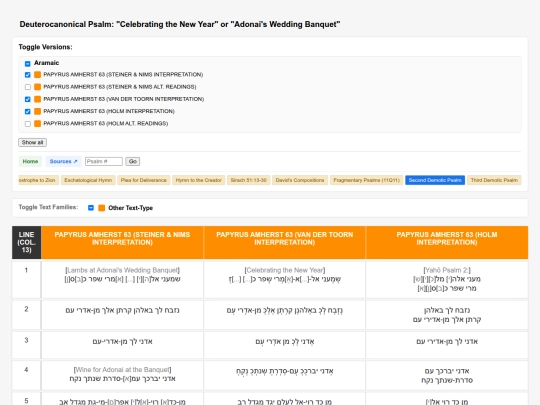Click the Line (Col. 13) header cell
This screenshot has height=405, width=540.
27,242
